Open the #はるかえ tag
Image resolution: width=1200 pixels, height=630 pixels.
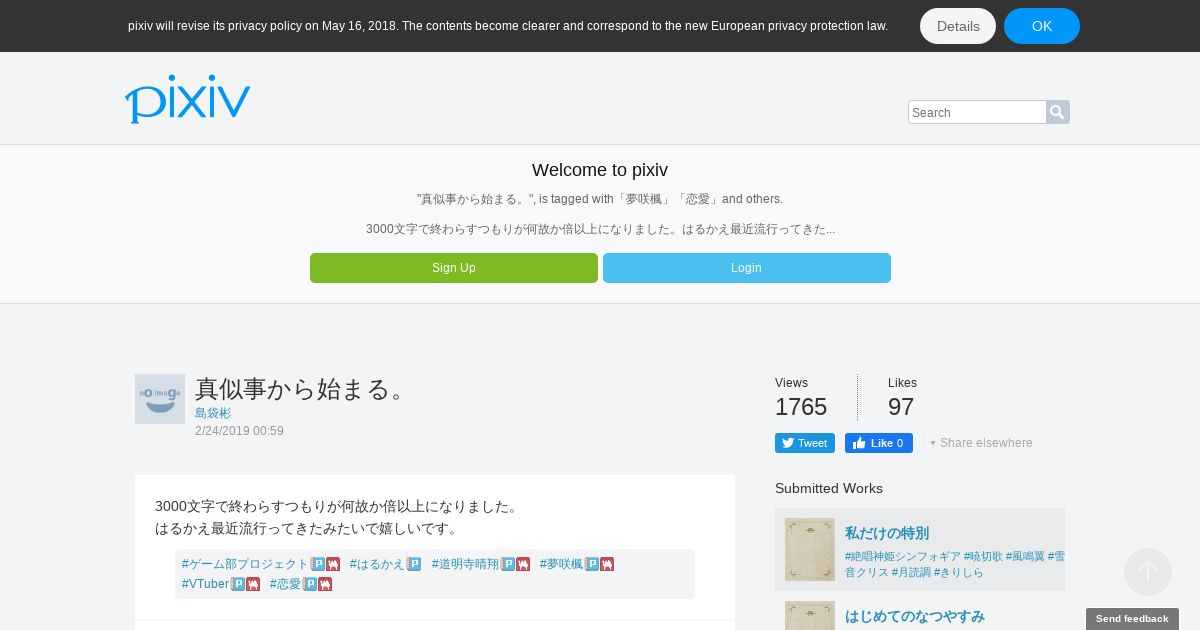pos(378,564)
